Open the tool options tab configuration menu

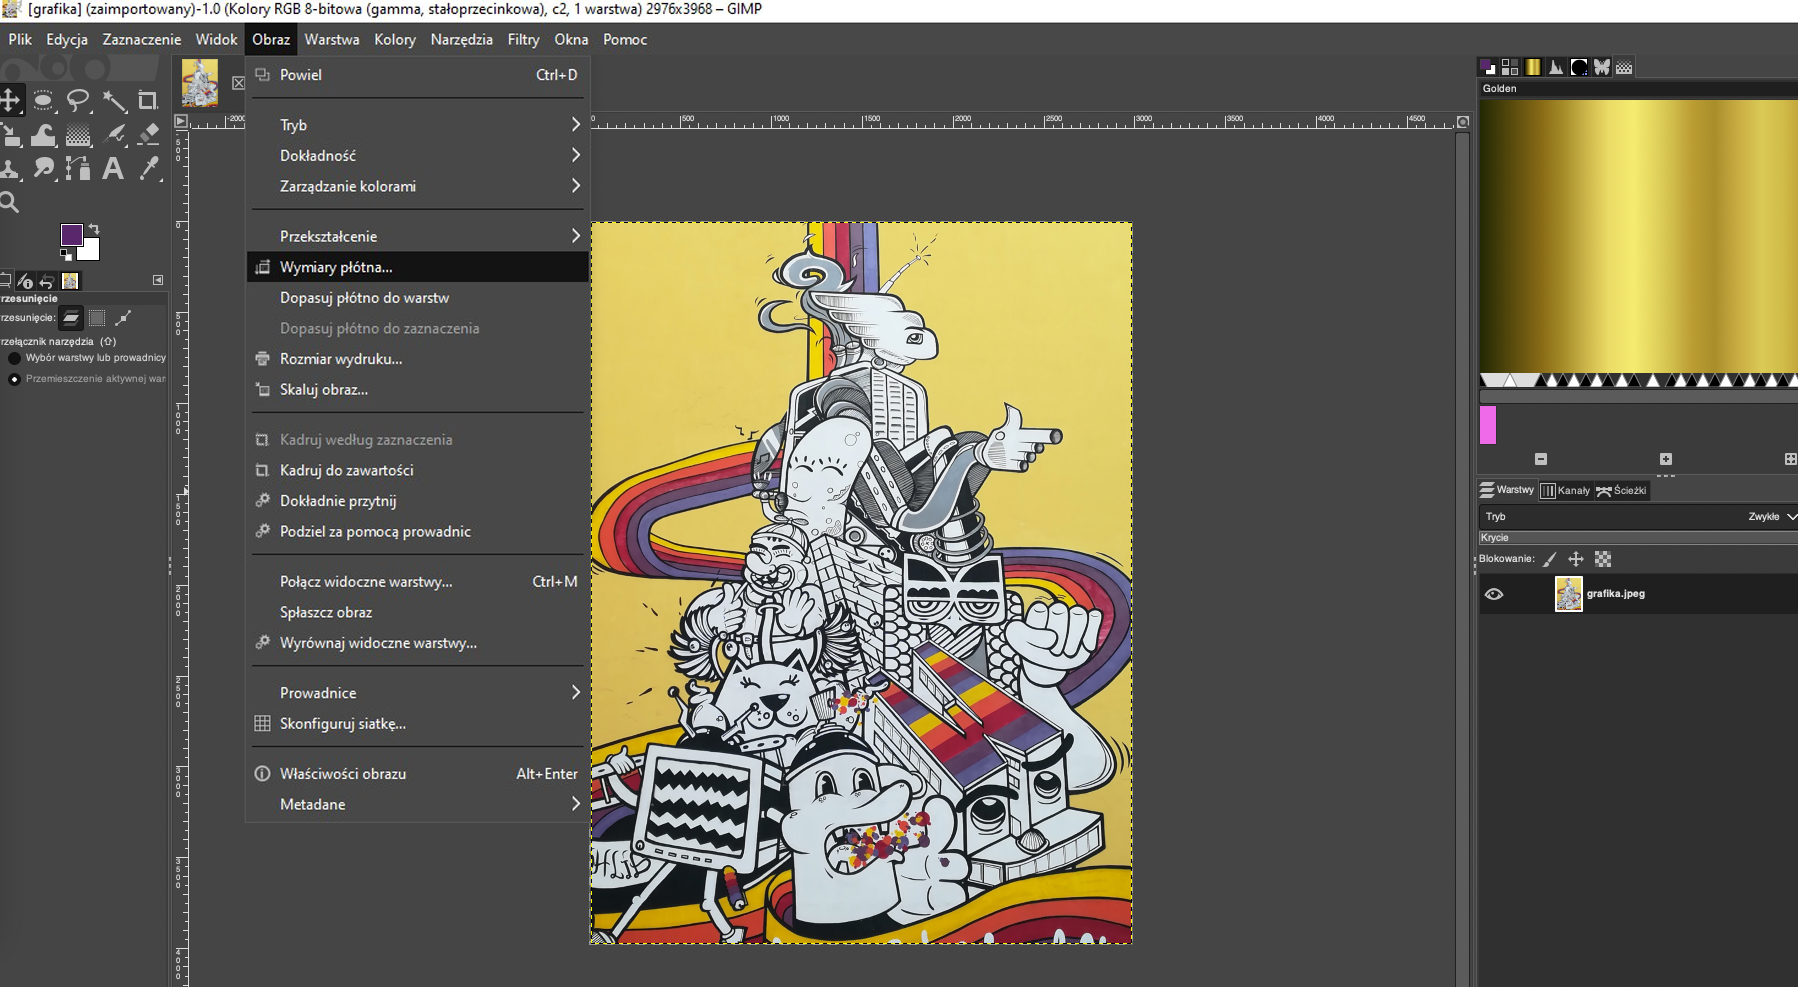click(158, 280)
